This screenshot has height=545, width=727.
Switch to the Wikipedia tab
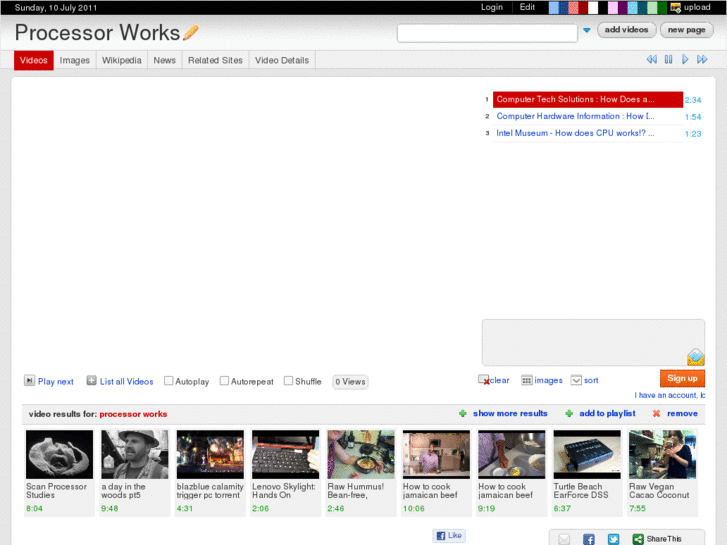[x=121, y=60]
